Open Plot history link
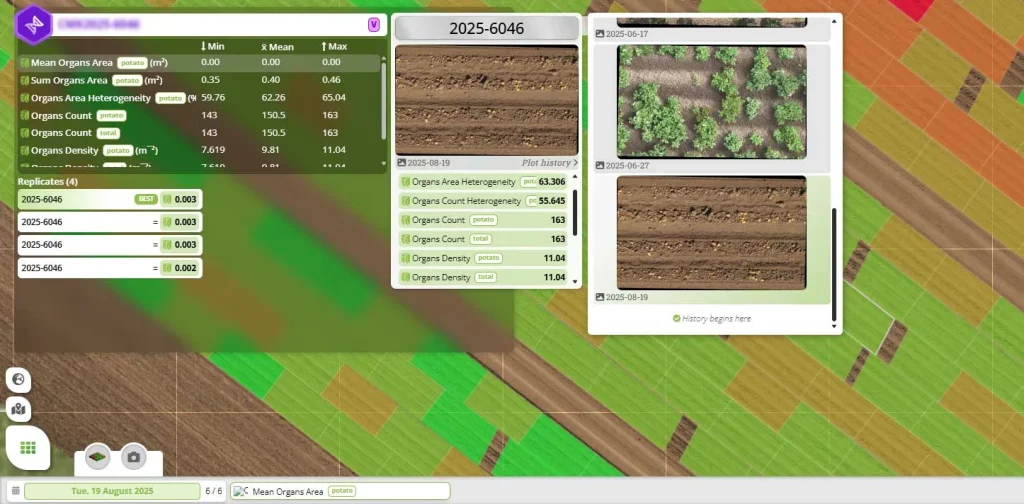 click(550, 163)
